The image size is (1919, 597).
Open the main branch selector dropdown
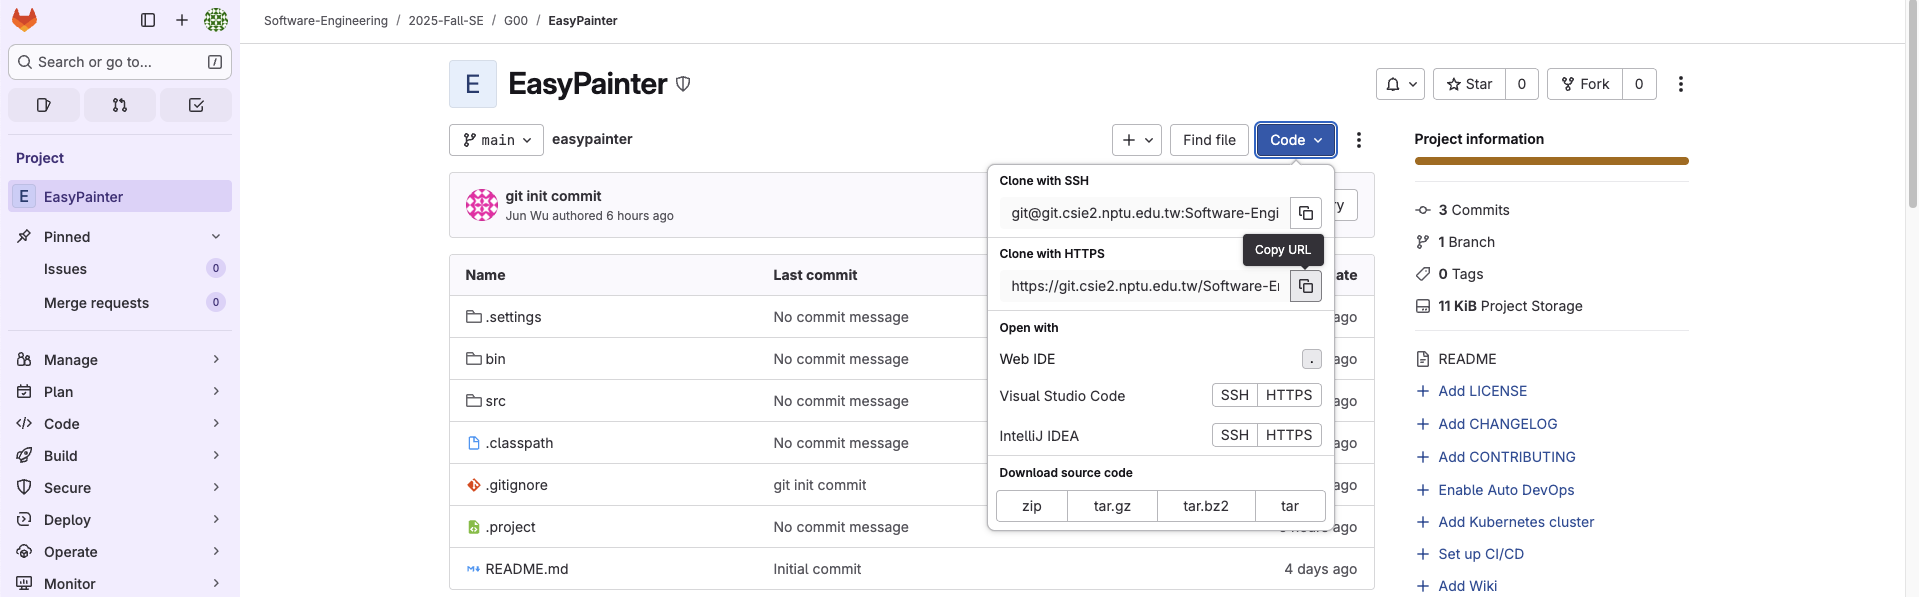coord(496,140)
